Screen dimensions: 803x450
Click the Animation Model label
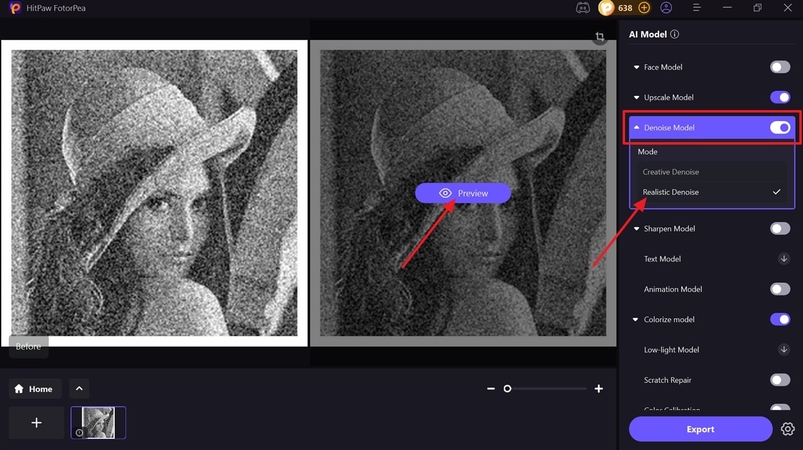673,289
